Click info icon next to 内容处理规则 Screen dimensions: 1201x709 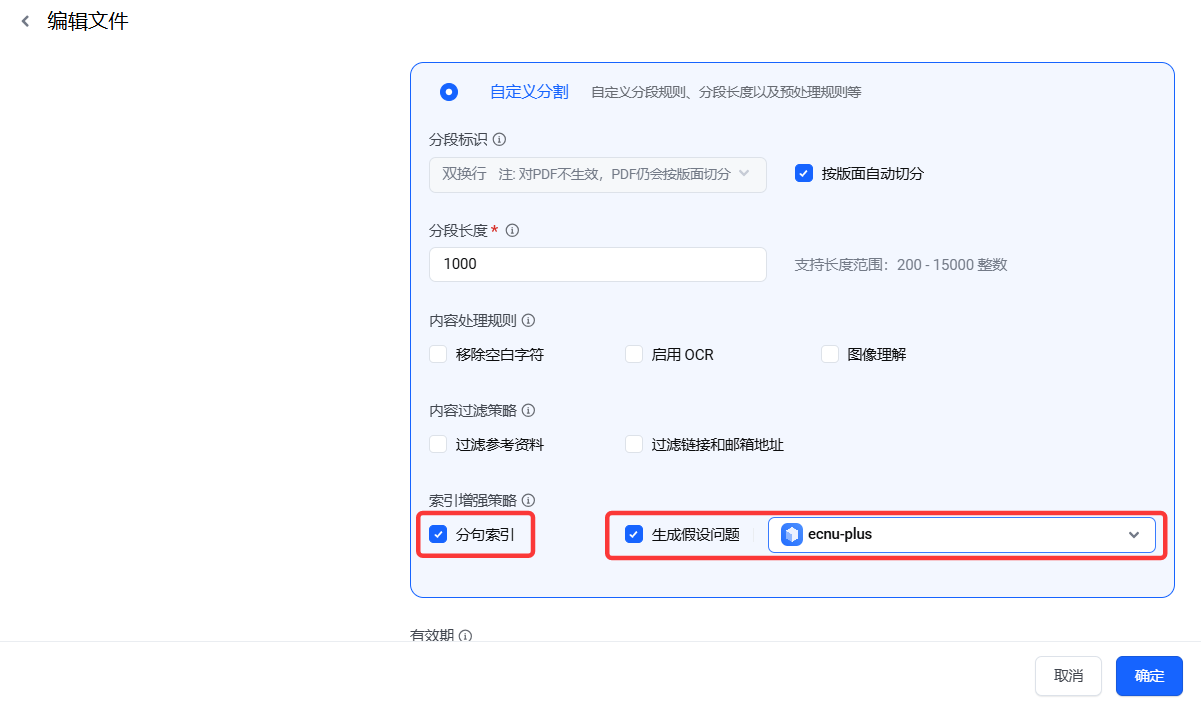pos(528,321)
